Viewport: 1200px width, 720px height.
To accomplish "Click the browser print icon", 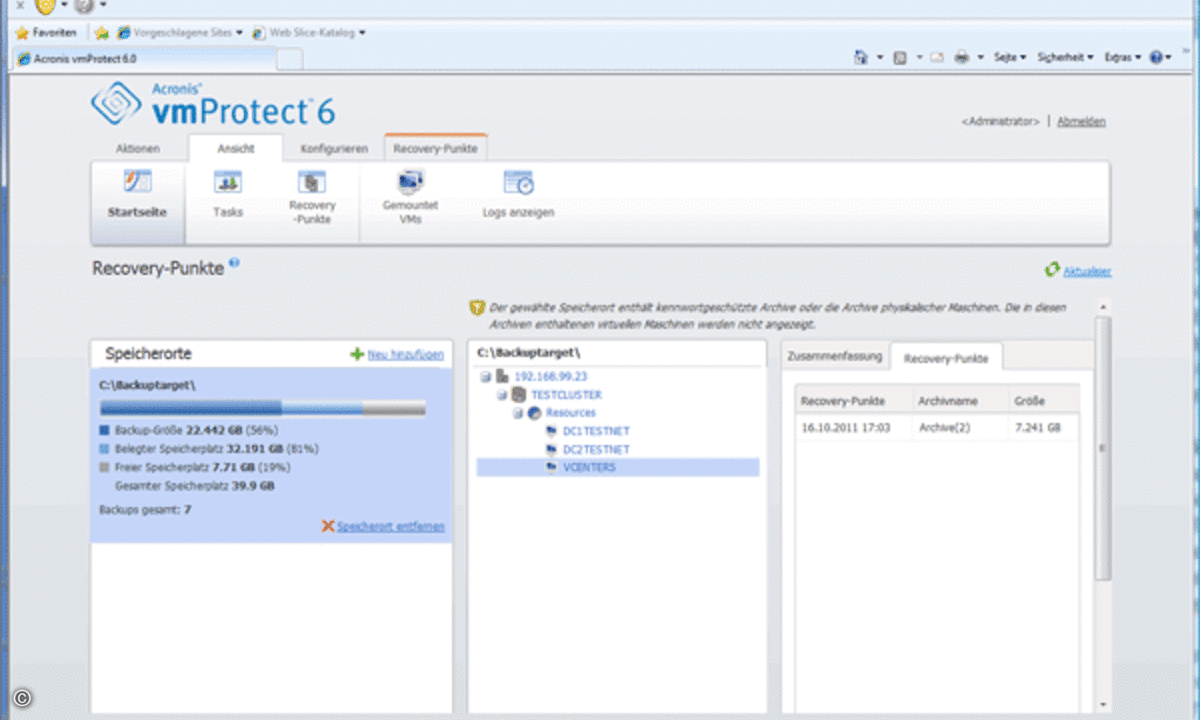I will point(962,58).
